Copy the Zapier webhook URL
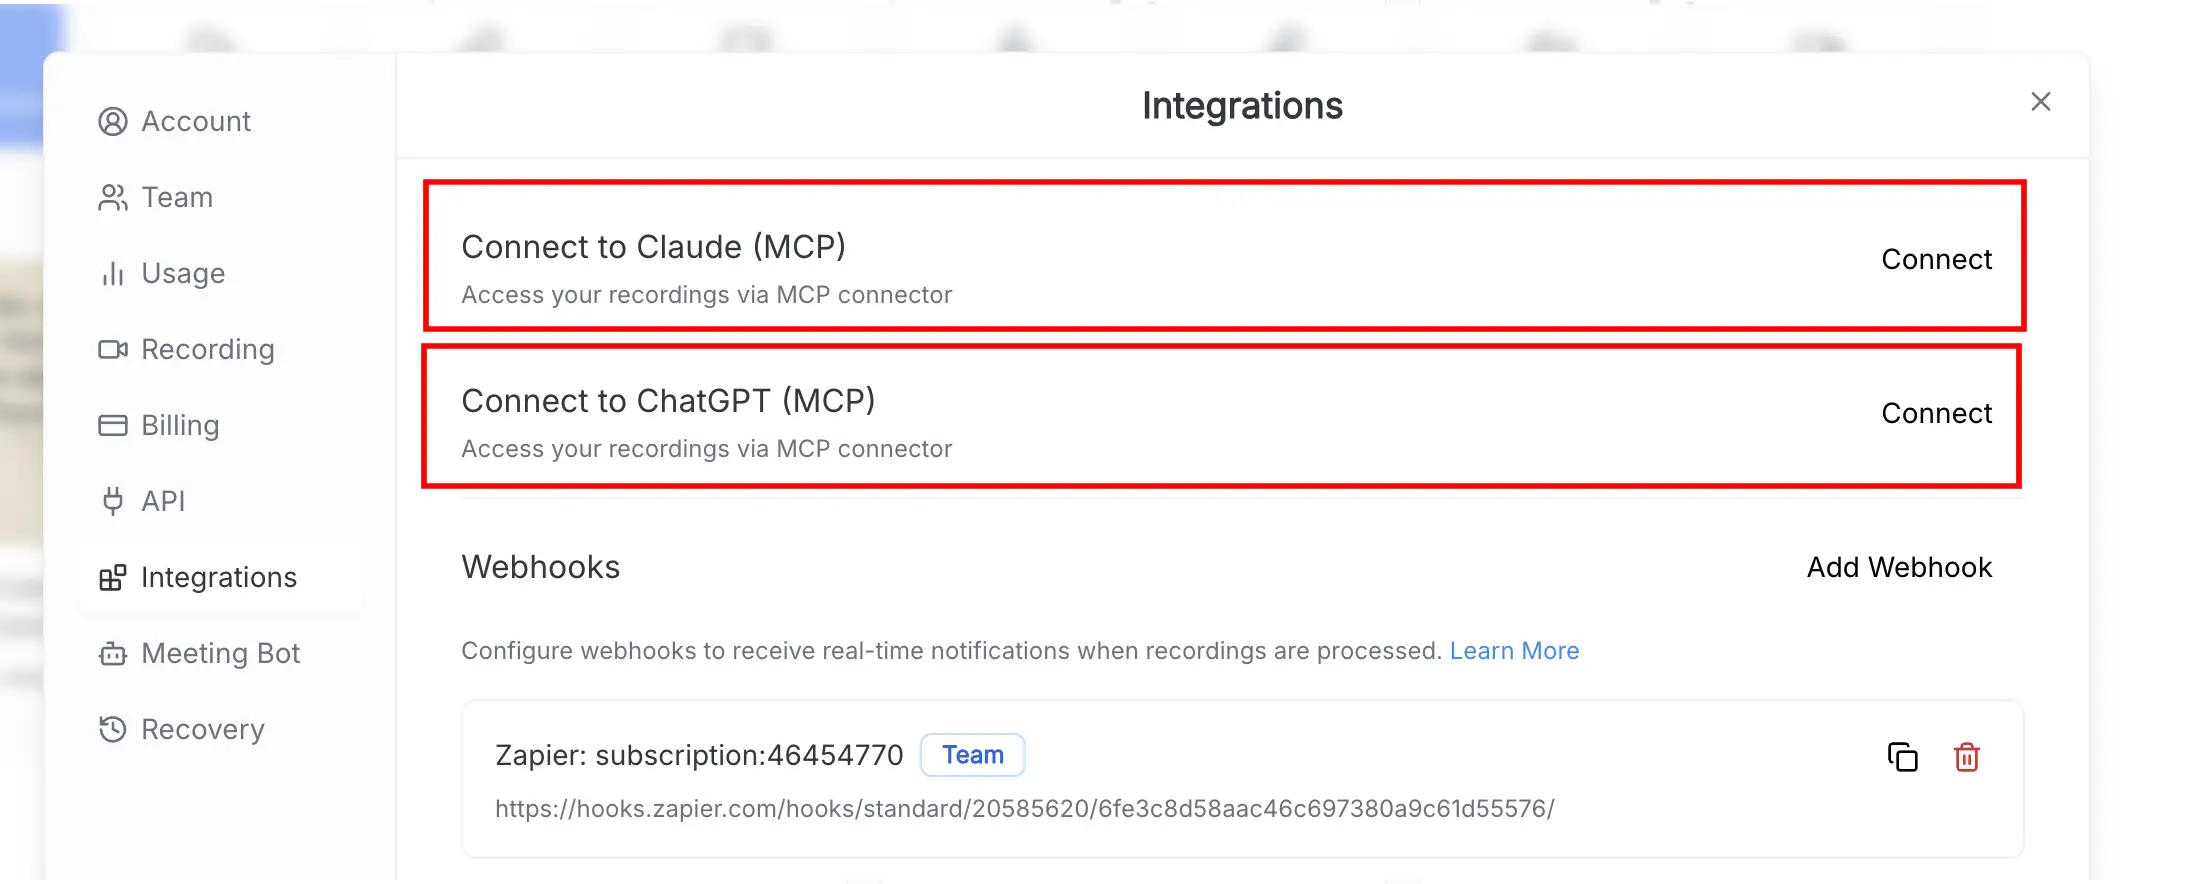 tap(1903, 757)
